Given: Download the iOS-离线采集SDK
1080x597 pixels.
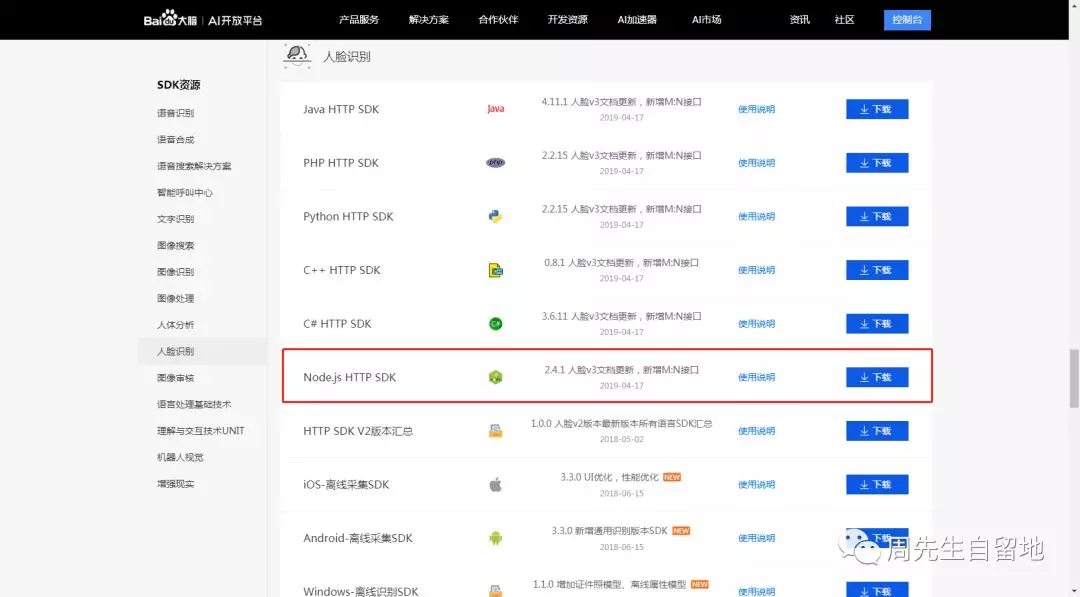Looking at the screenshot, I should tap(877, 485).
